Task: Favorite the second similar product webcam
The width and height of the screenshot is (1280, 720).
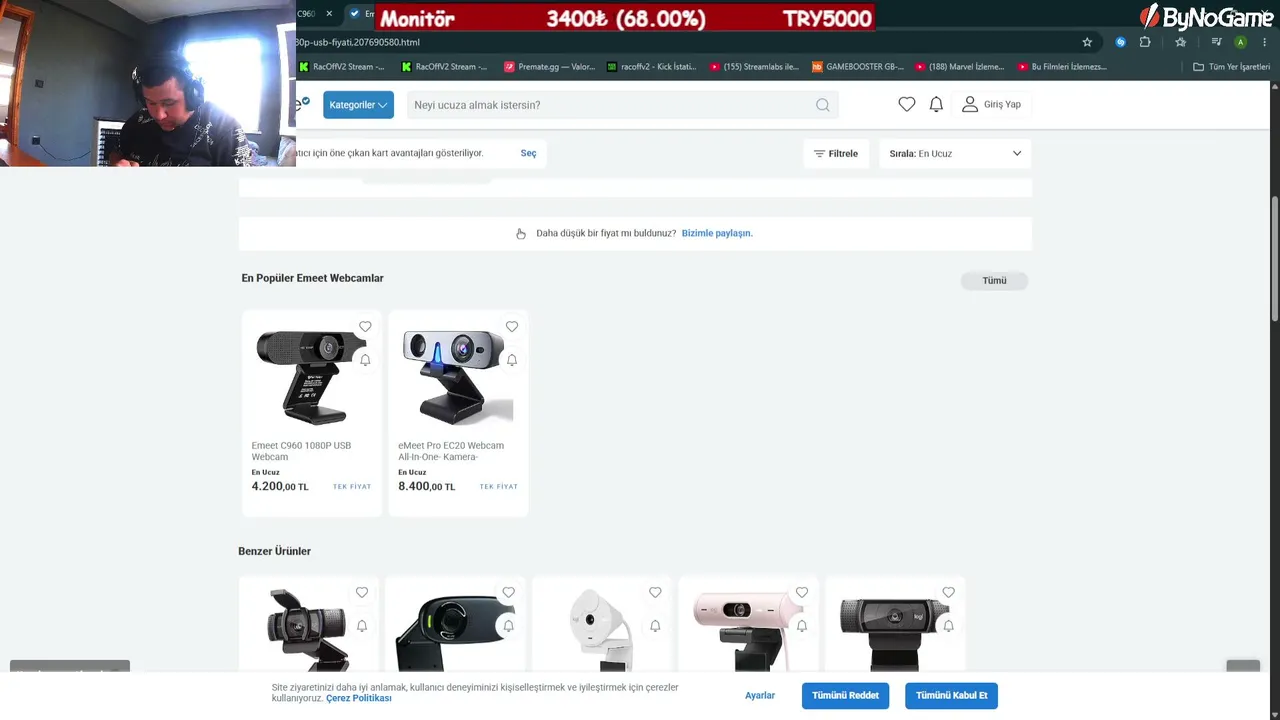Action: coord(509,593)
